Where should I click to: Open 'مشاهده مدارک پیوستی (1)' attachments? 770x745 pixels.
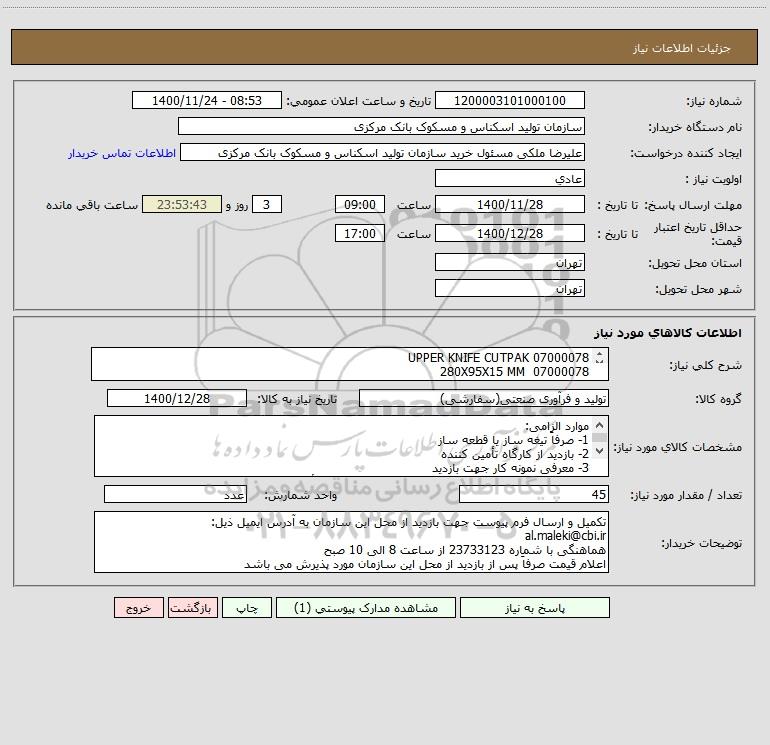point(366,608)
